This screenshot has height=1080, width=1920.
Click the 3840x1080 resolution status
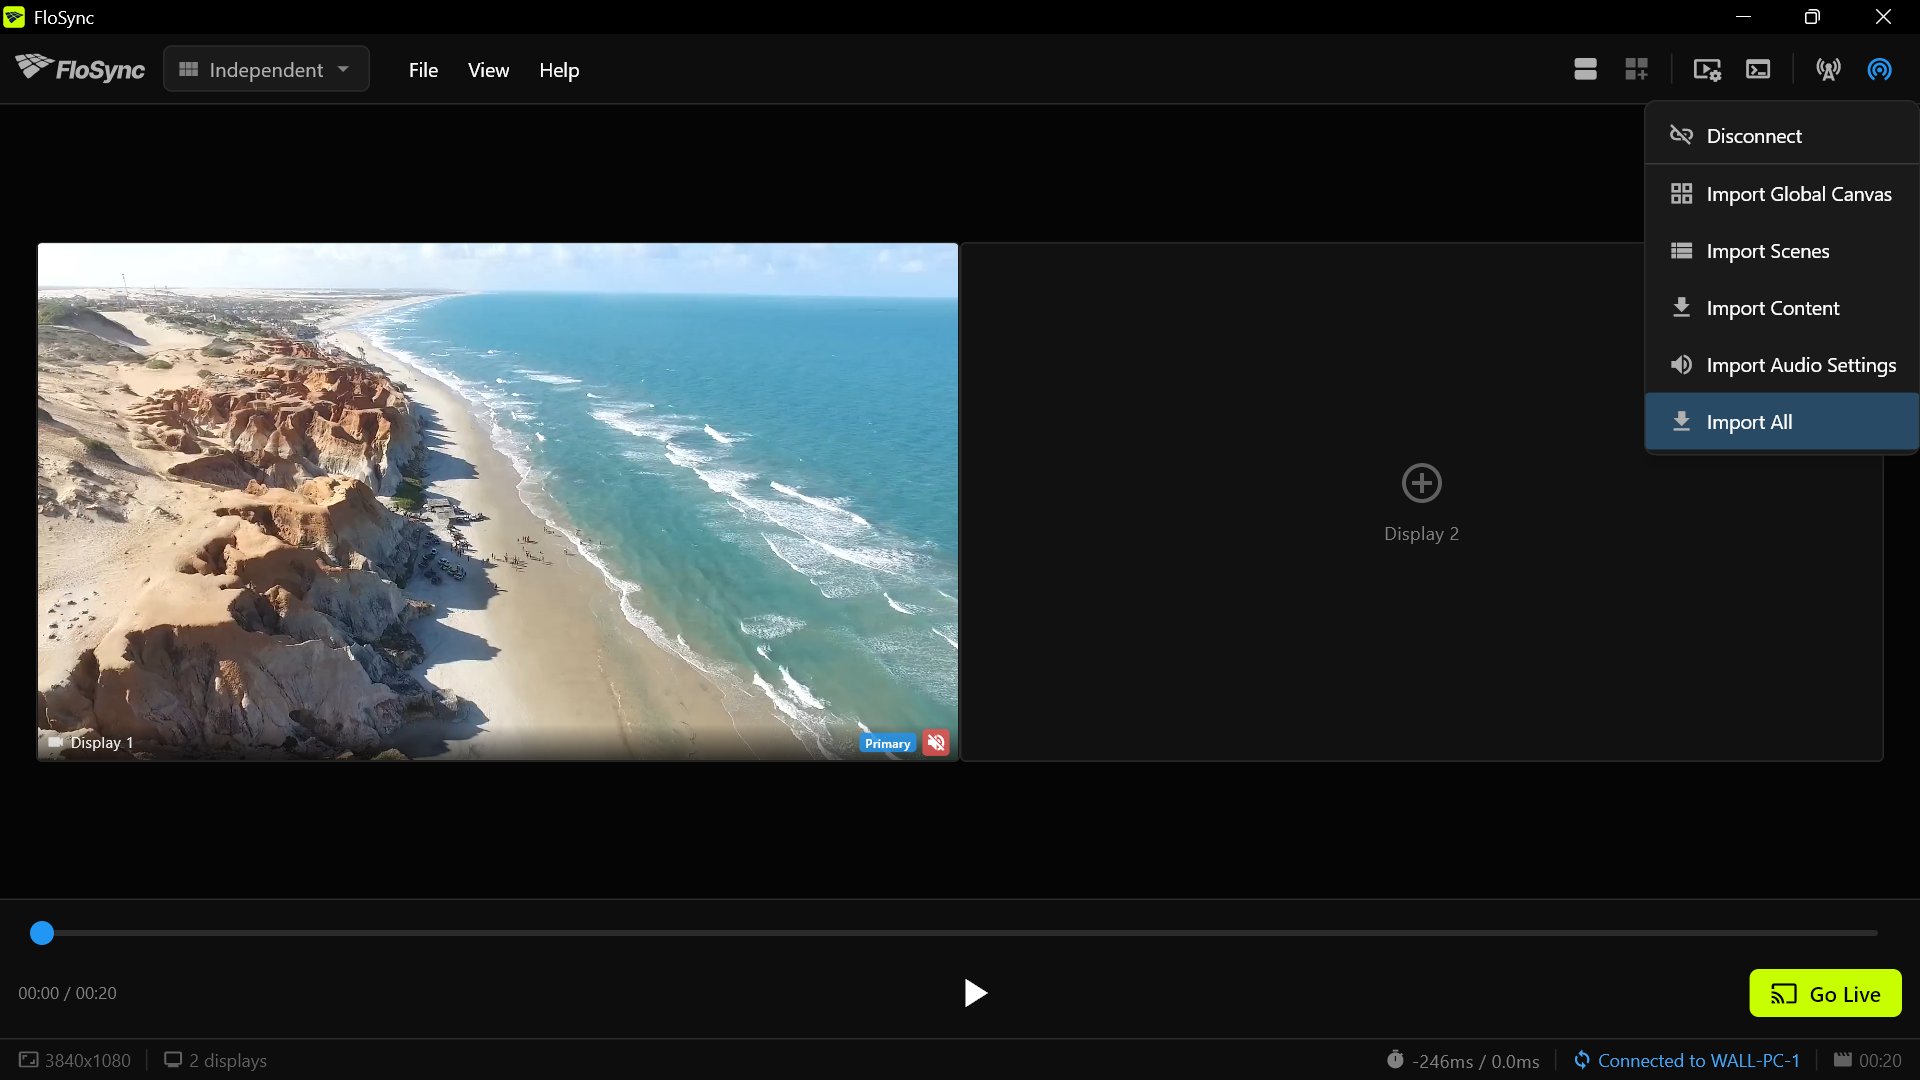coord(75,1061)
